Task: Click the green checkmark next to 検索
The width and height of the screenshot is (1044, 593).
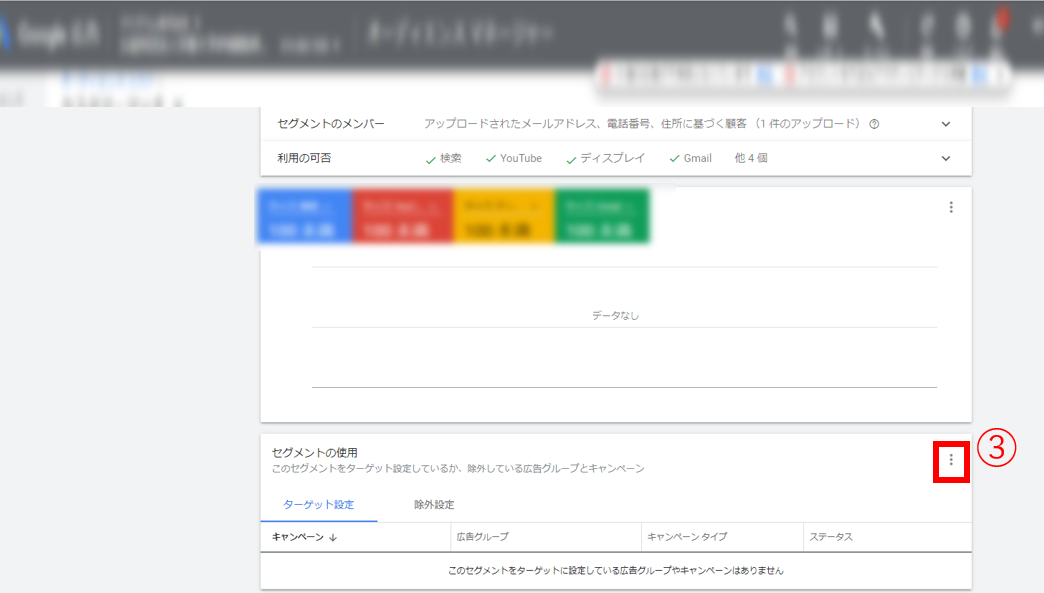Action: coord(430,159)
